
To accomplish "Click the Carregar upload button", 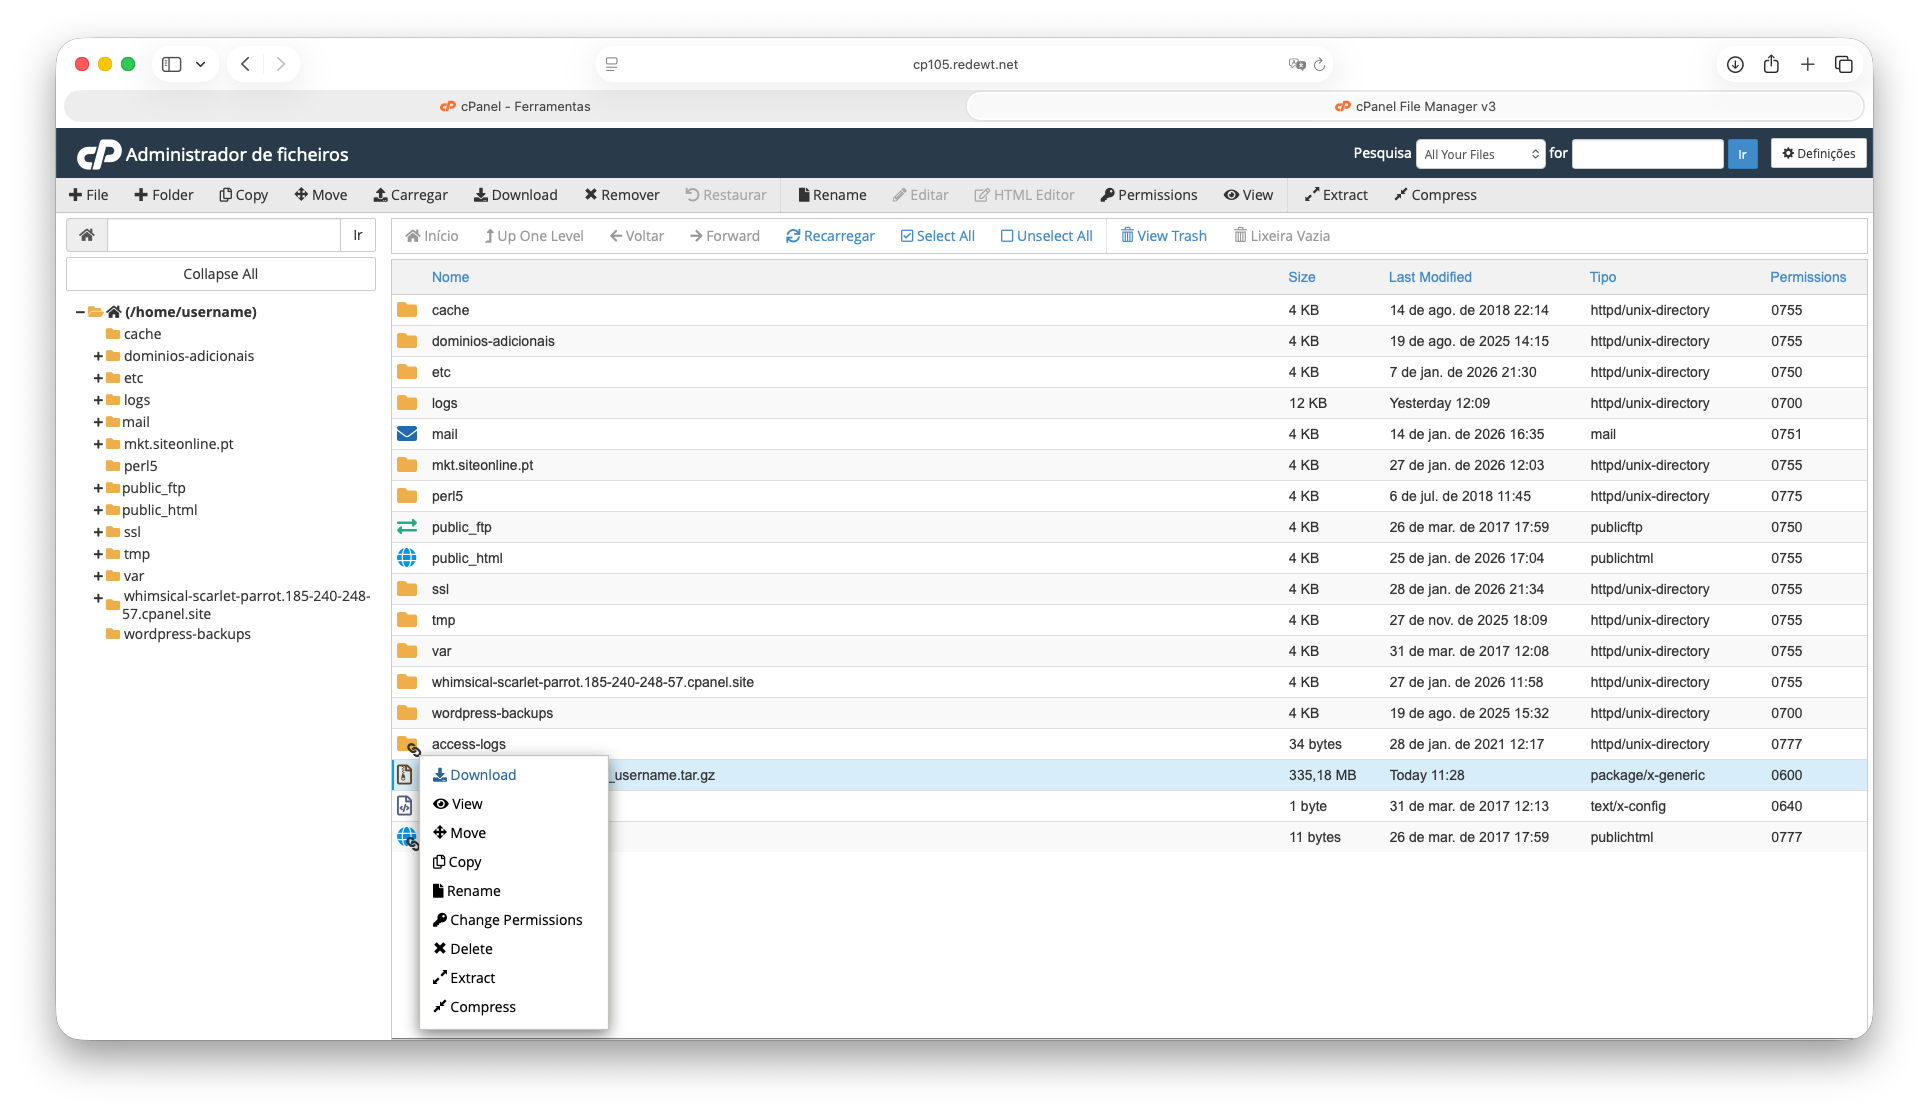I will [x=410, y=195].
